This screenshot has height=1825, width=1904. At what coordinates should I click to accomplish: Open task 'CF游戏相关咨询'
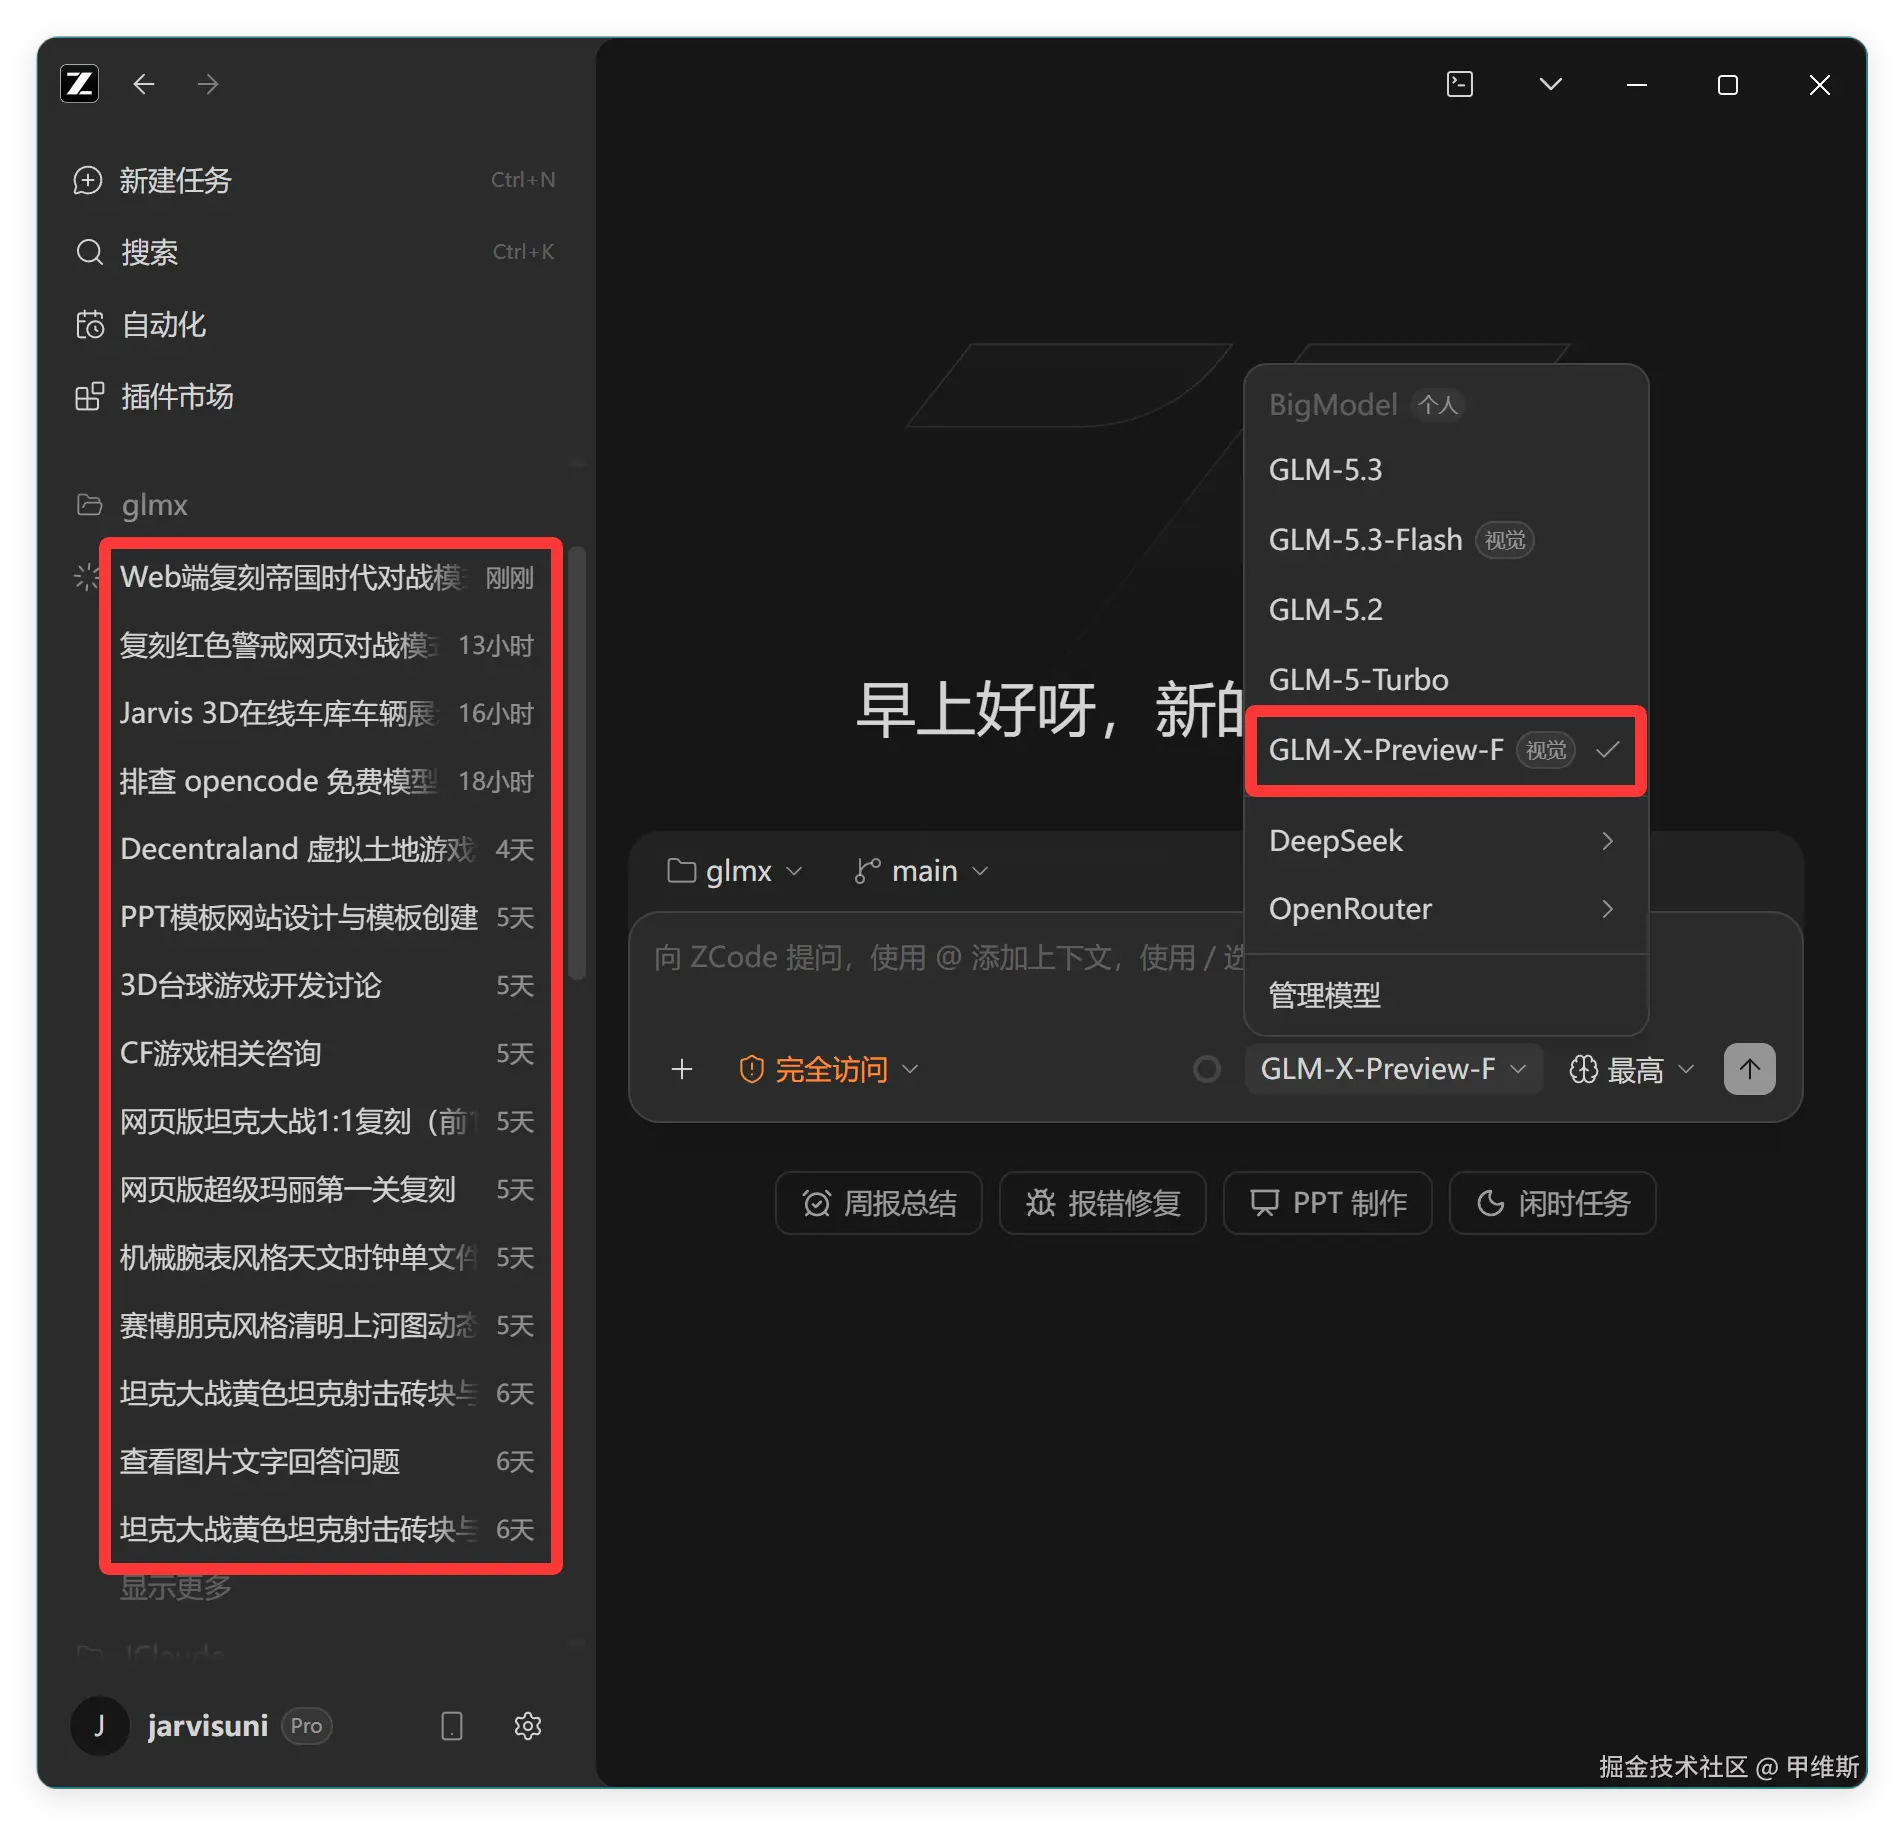327,1053
